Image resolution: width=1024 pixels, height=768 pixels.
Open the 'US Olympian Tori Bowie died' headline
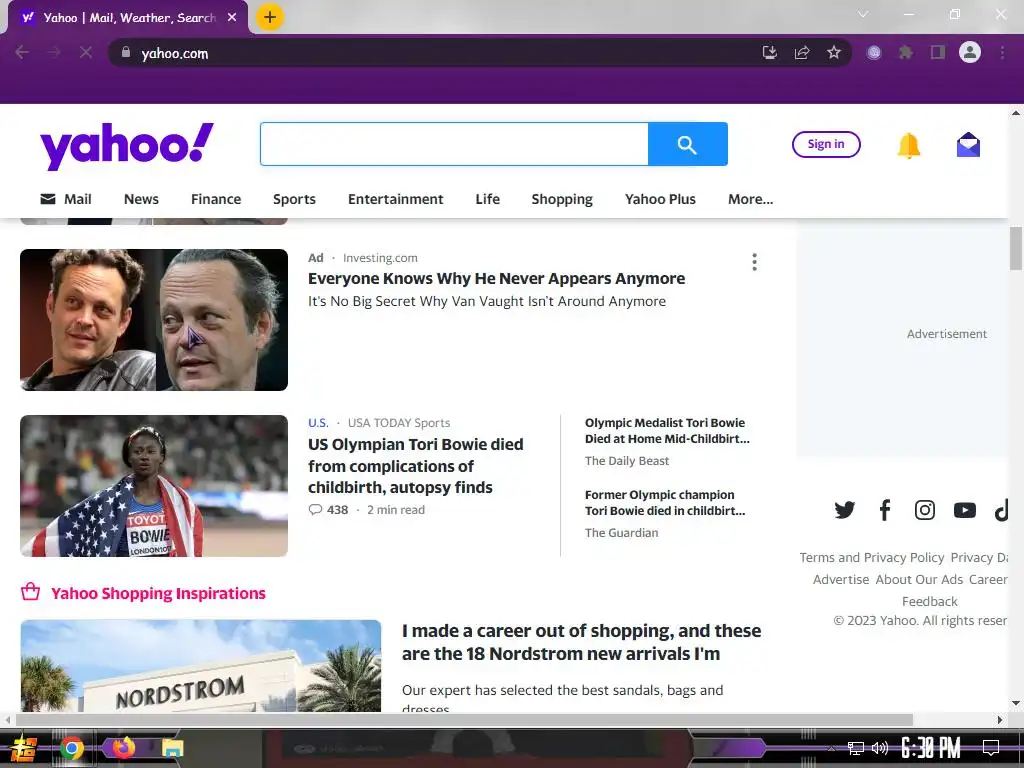coord(416,466)
